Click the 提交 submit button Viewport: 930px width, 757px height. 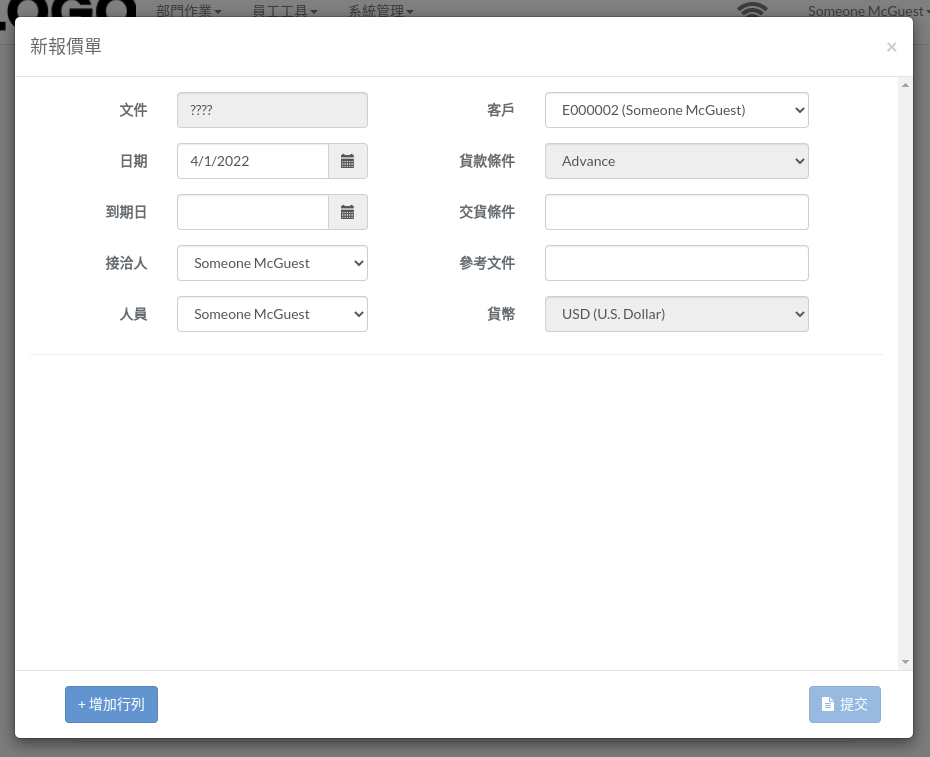[845, 704]
